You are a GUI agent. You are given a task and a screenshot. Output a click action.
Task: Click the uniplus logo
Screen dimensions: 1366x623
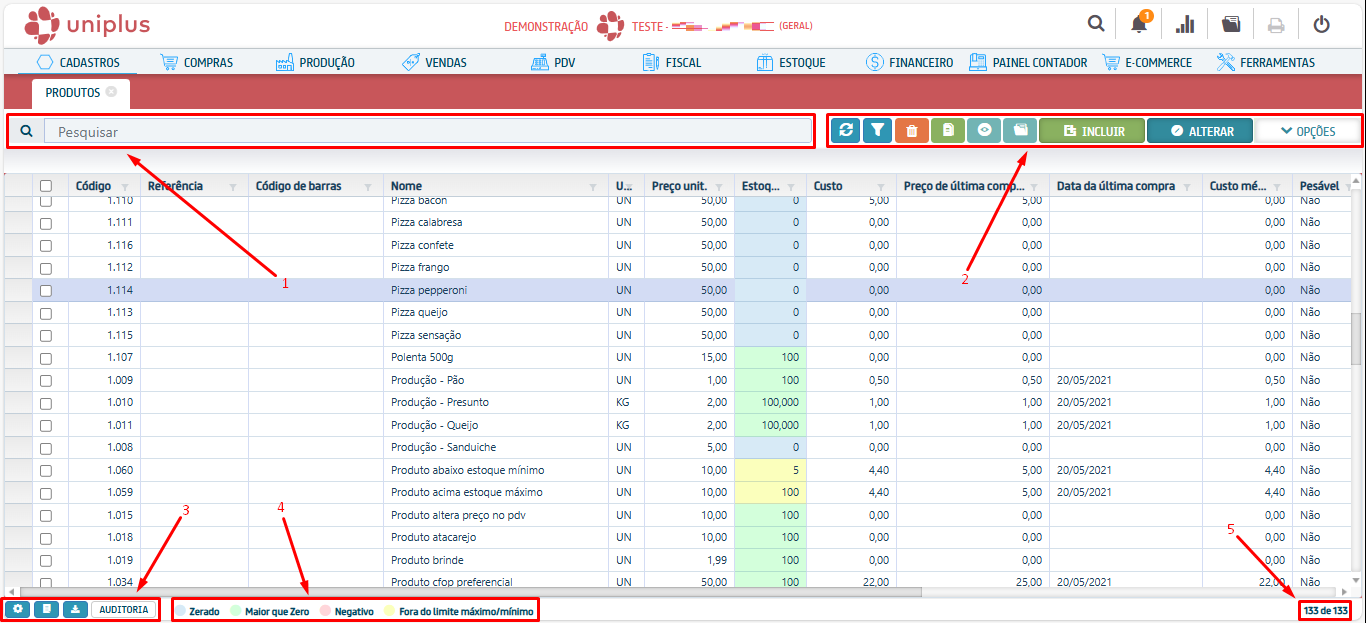86,25
